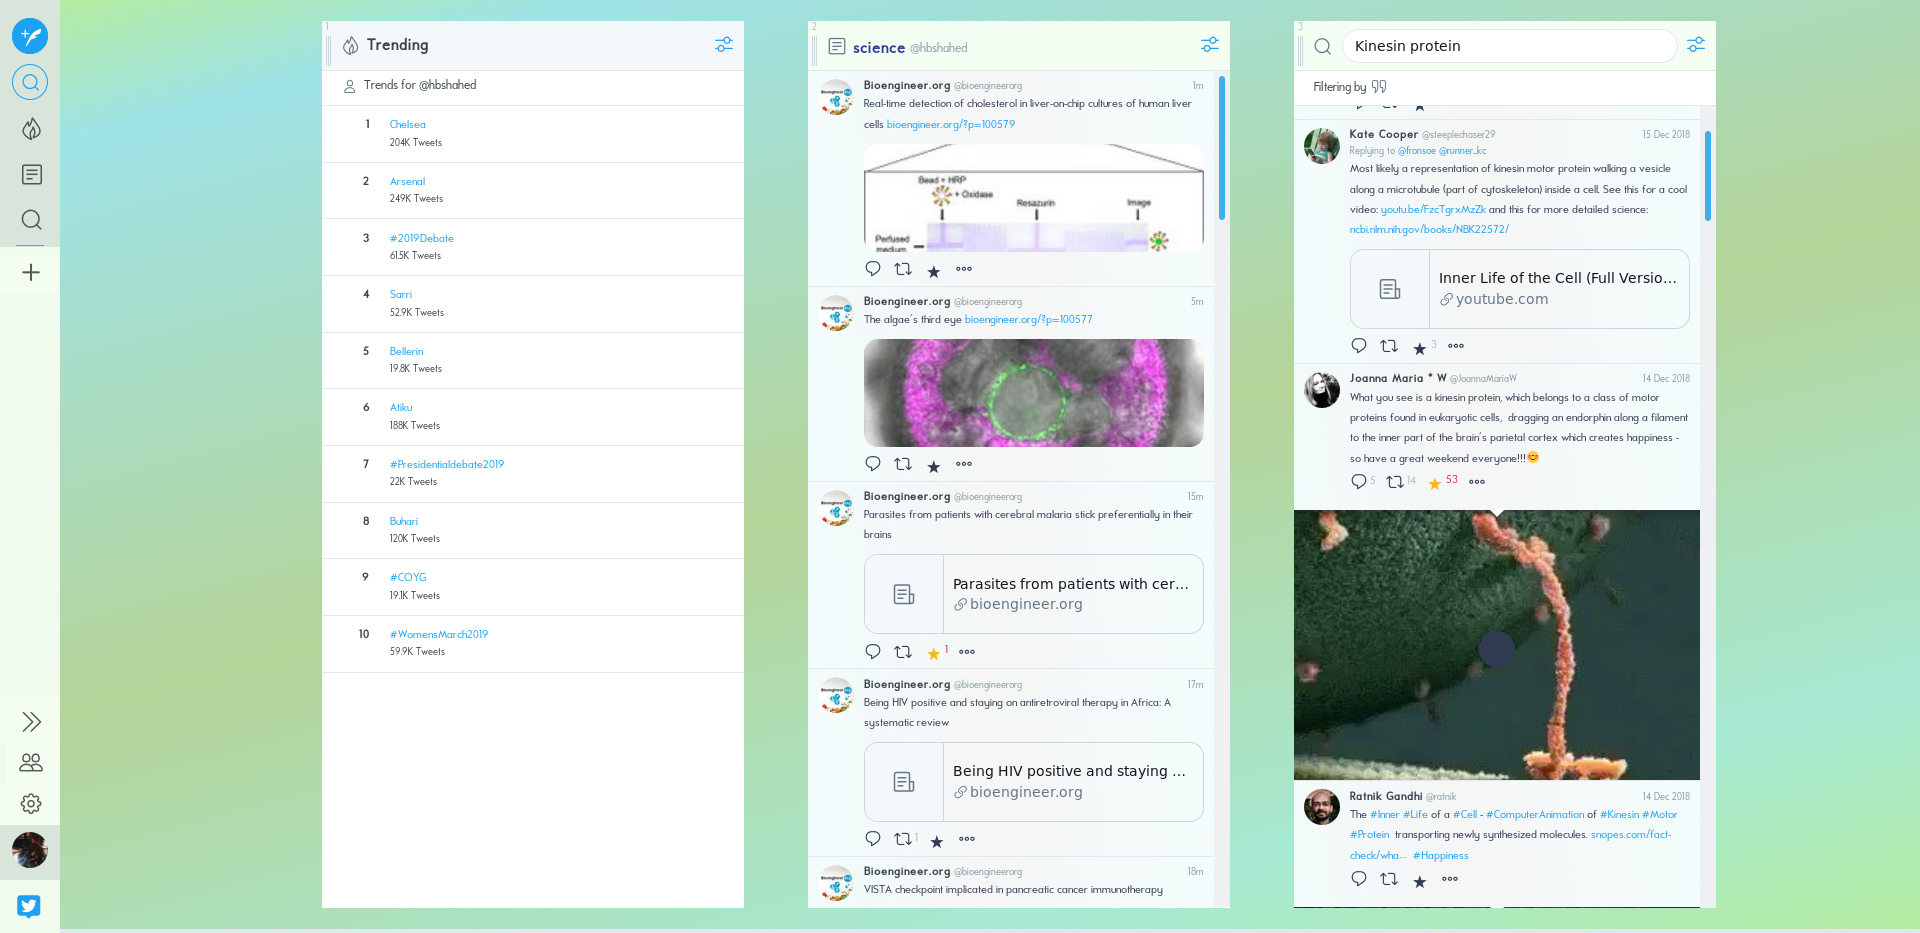The height and width of the screenshot is (933, 1920).
Task: Open the Chelsea trend
Action: pos(408,125)
